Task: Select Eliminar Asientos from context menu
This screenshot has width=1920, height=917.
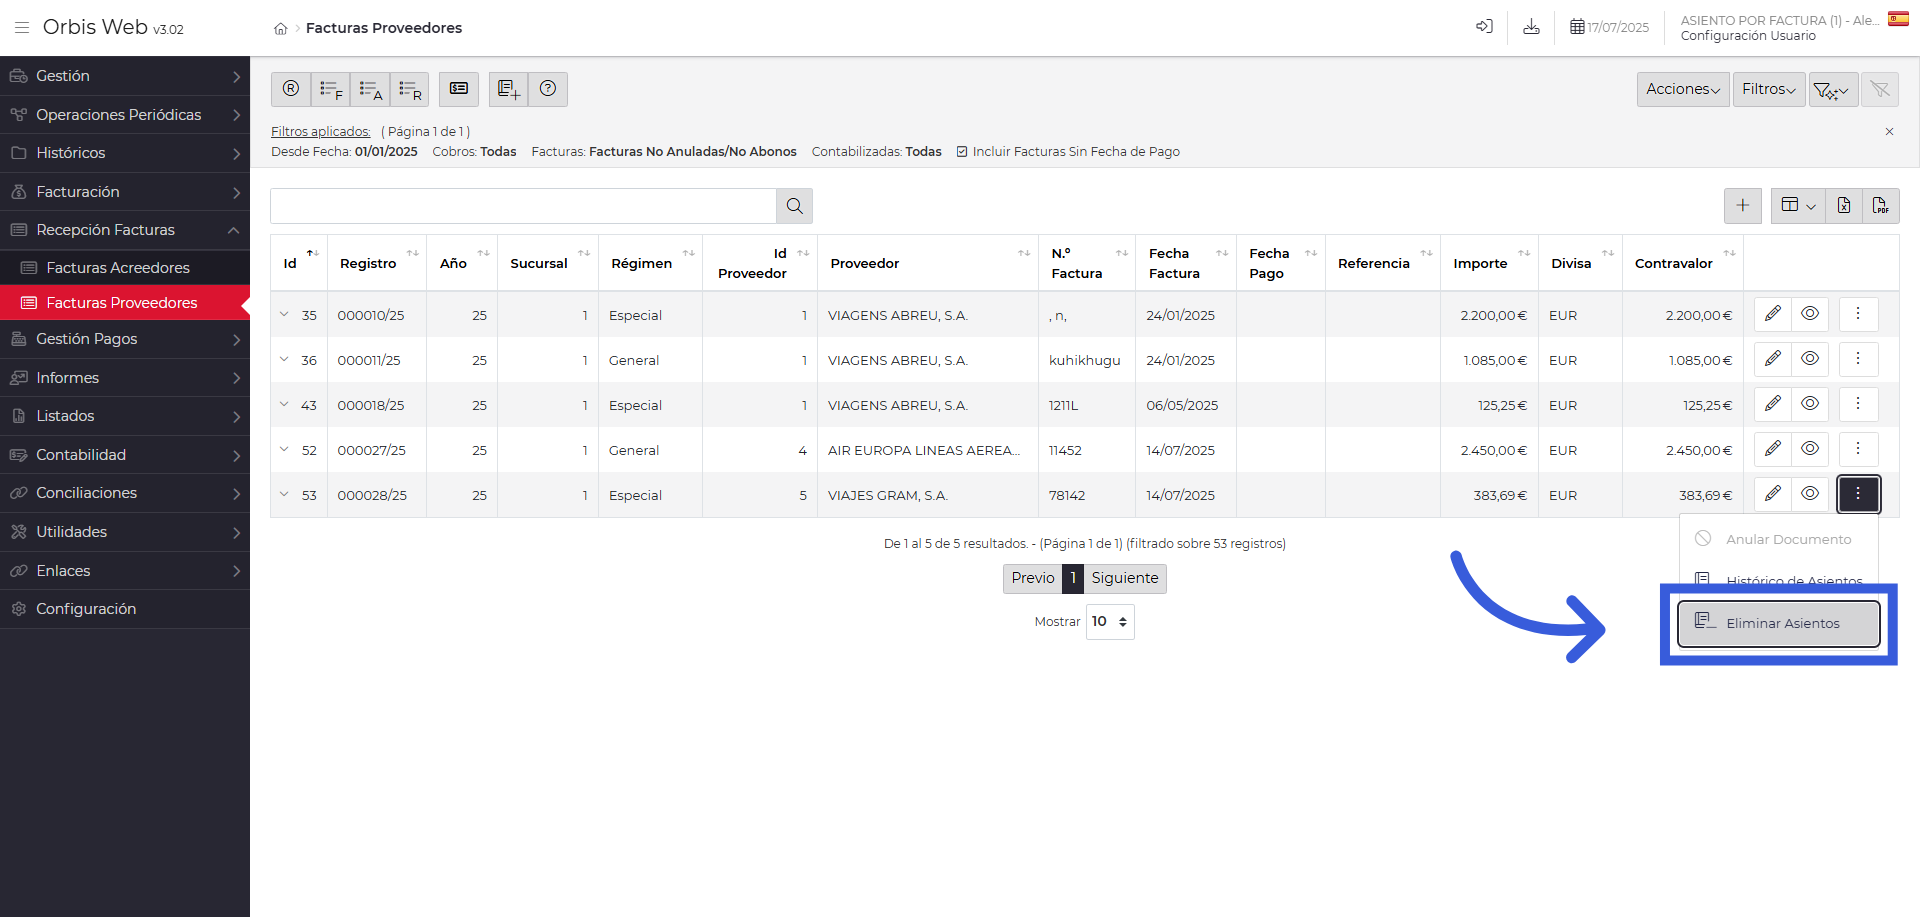Action: pos(1779,623)
